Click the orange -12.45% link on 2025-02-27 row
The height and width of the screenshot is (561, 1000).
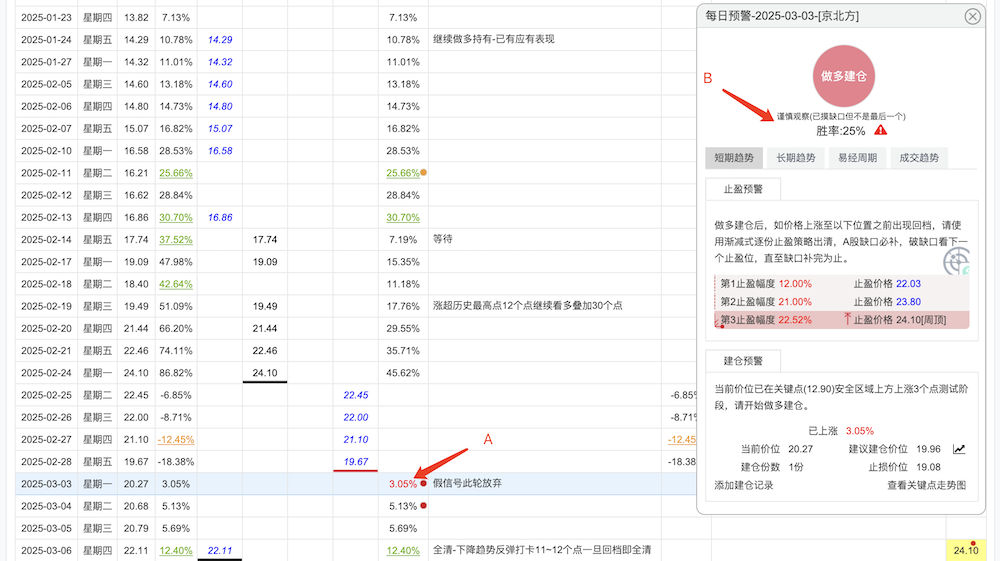[x=176, y=440]
